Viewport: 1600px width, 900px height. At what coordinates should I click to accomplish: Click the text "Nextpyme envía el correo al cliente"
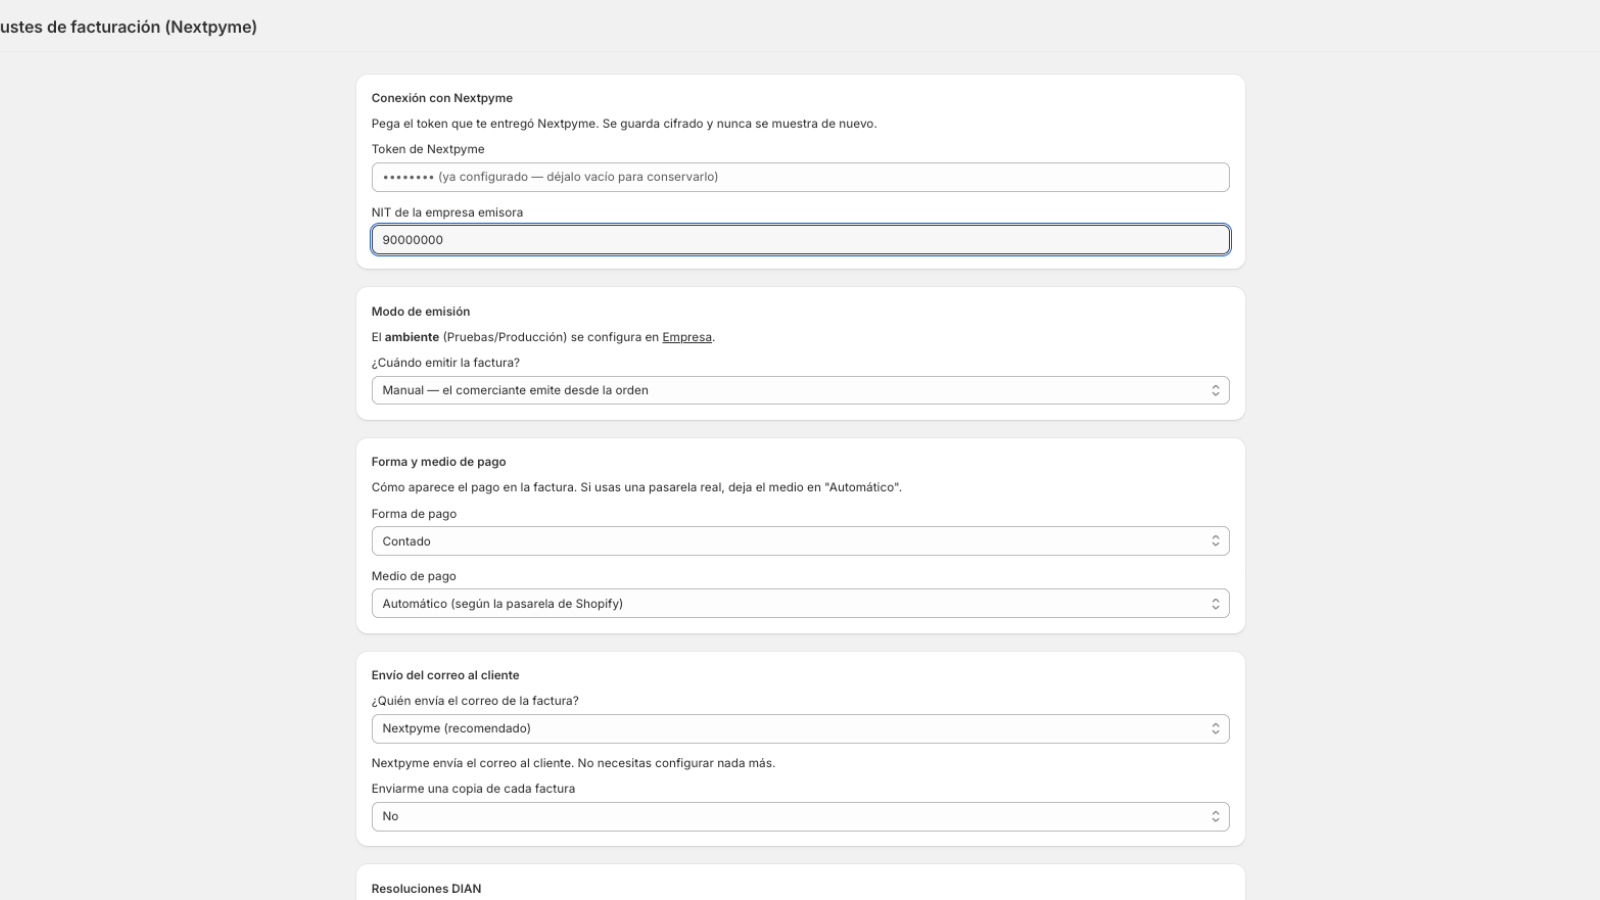(472, 763)
